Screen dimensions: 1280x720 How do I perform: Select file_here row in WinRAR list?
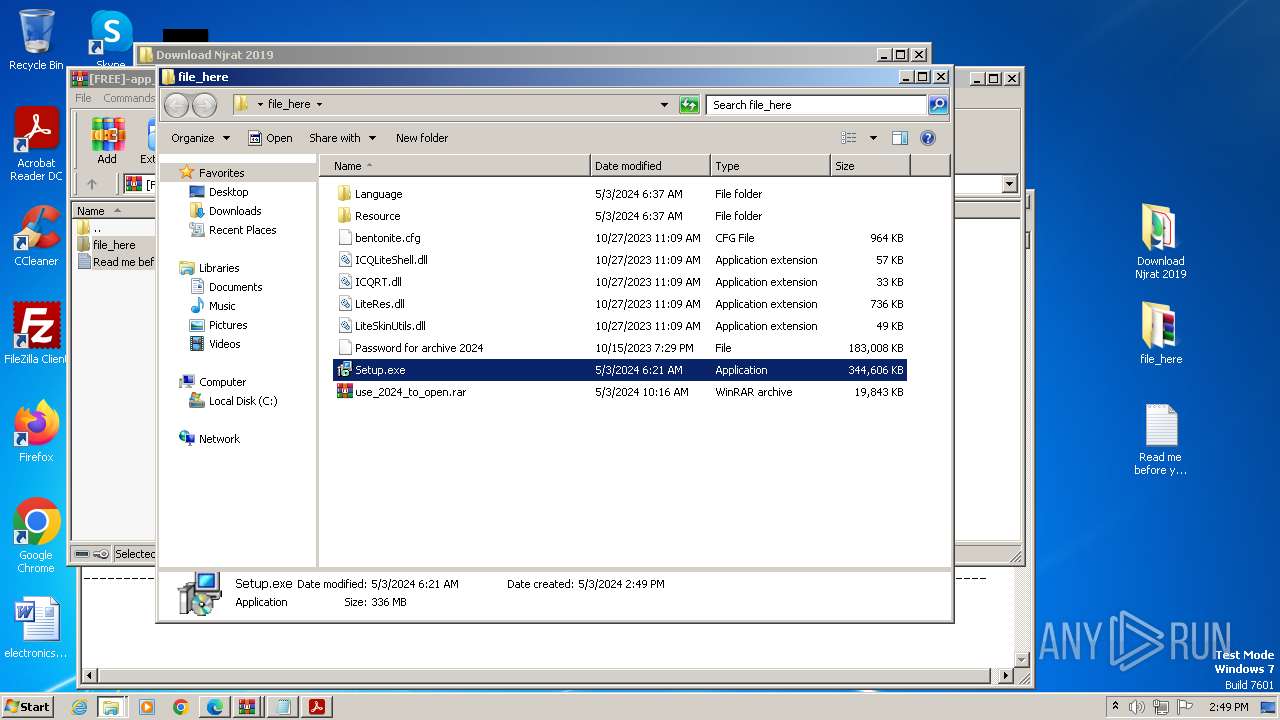[x=114, y=245]
